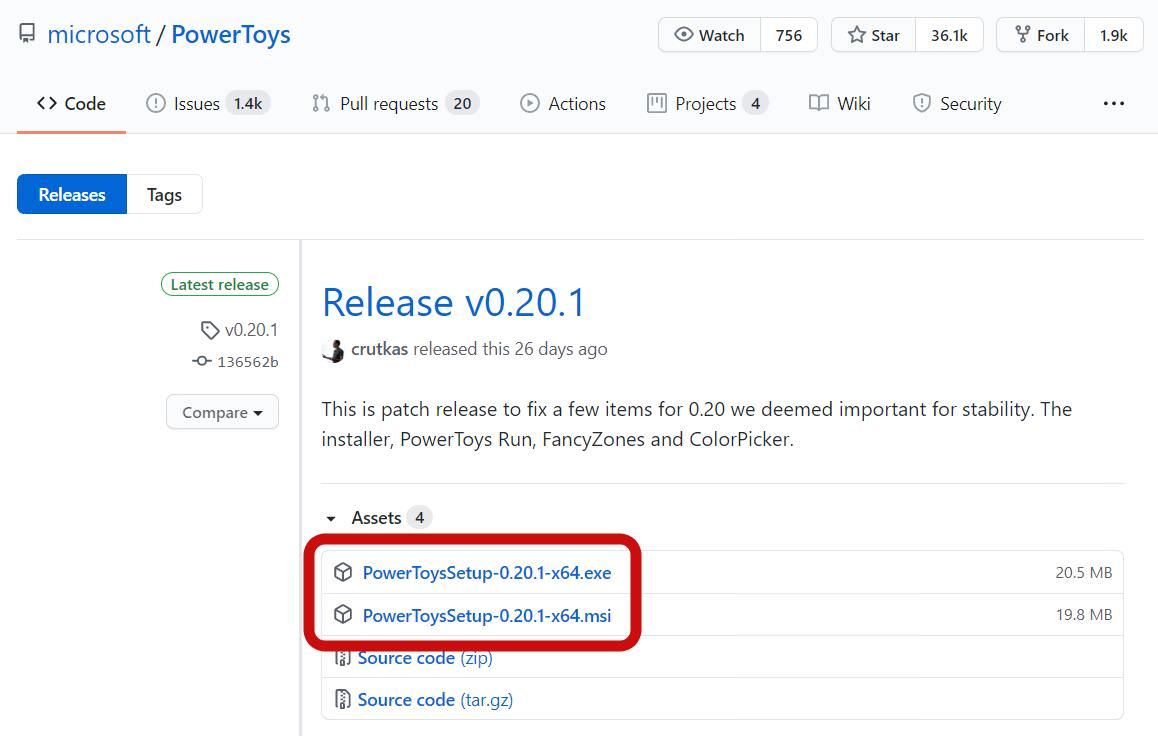Screen dimensions: 1158x736
Task: Click the Watch button
Action: tap(709, 35)
